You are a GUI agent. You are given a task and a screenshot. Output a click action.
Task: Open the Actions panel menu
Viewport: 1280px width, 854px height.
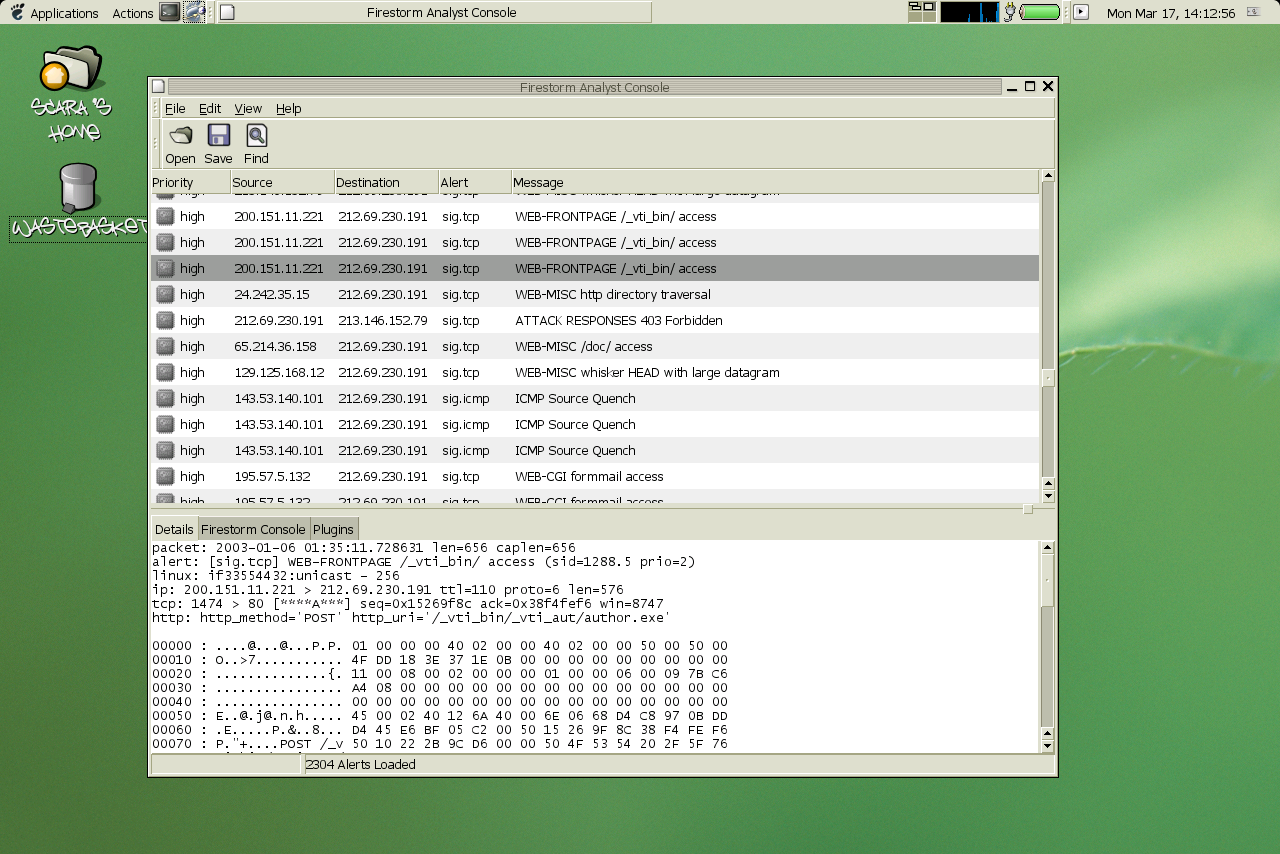[x=132, y=13]
